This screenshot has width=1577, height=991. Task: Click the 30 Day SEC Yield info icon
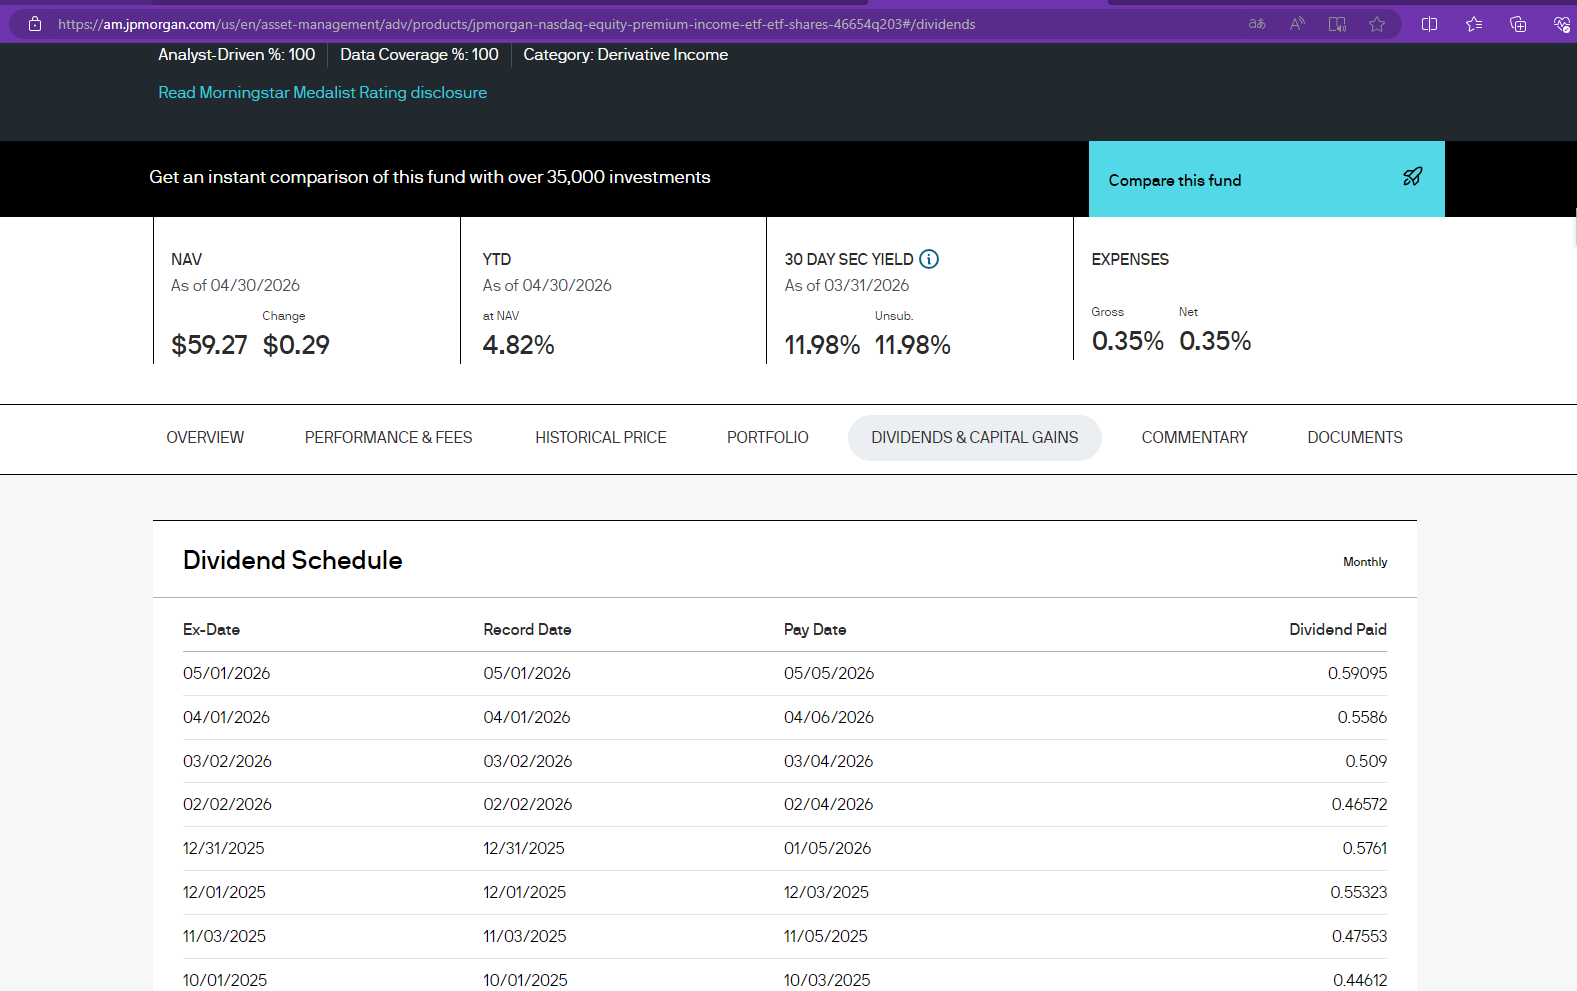[929, 259]
